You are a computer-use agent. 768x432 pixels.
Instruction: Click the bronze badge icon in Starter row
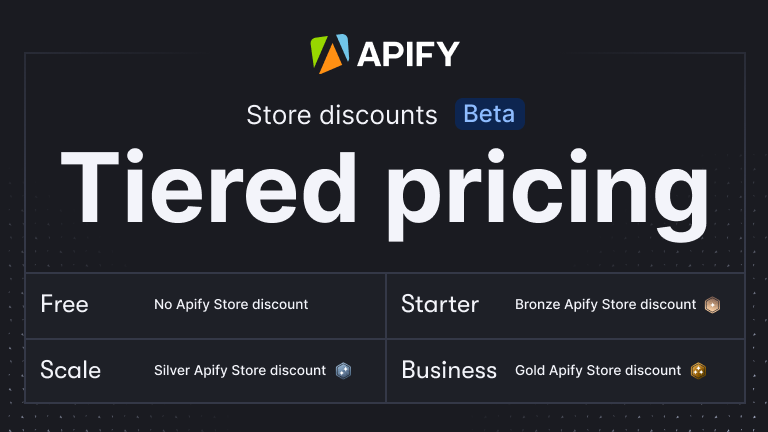tap(712, 305)
